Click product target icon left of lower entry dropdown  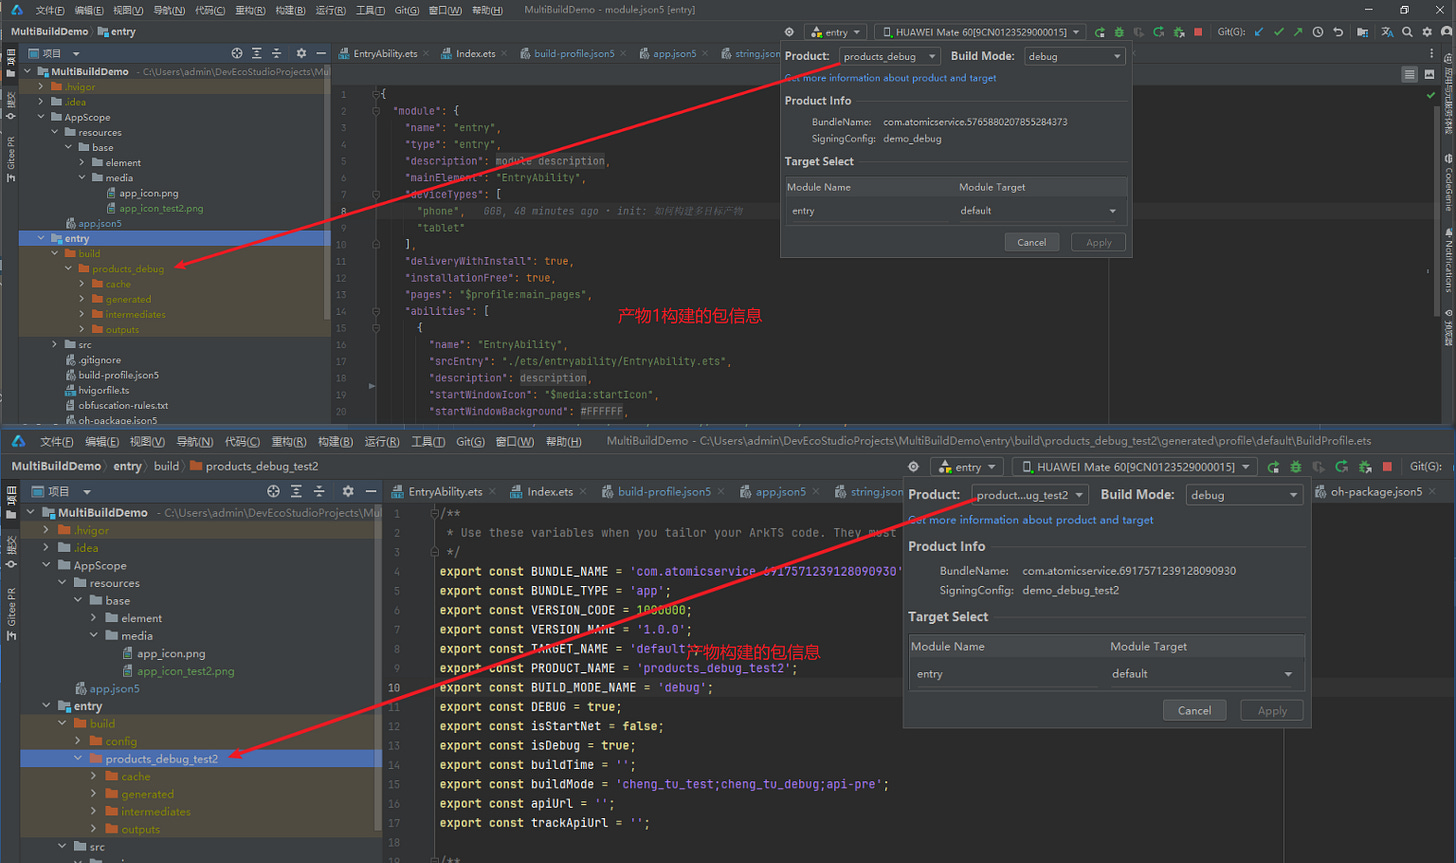913,467
